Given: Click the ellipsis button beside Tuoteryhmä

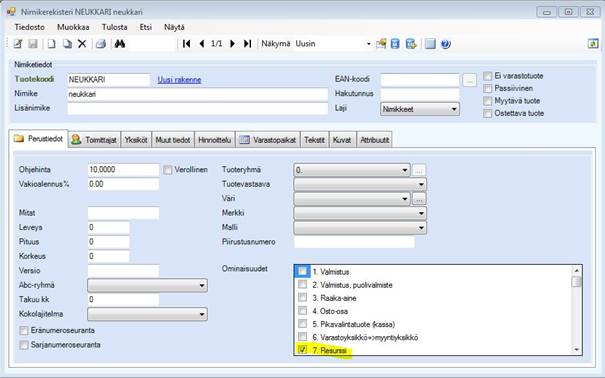Looking at the screenshot, I should click(419, 170).
